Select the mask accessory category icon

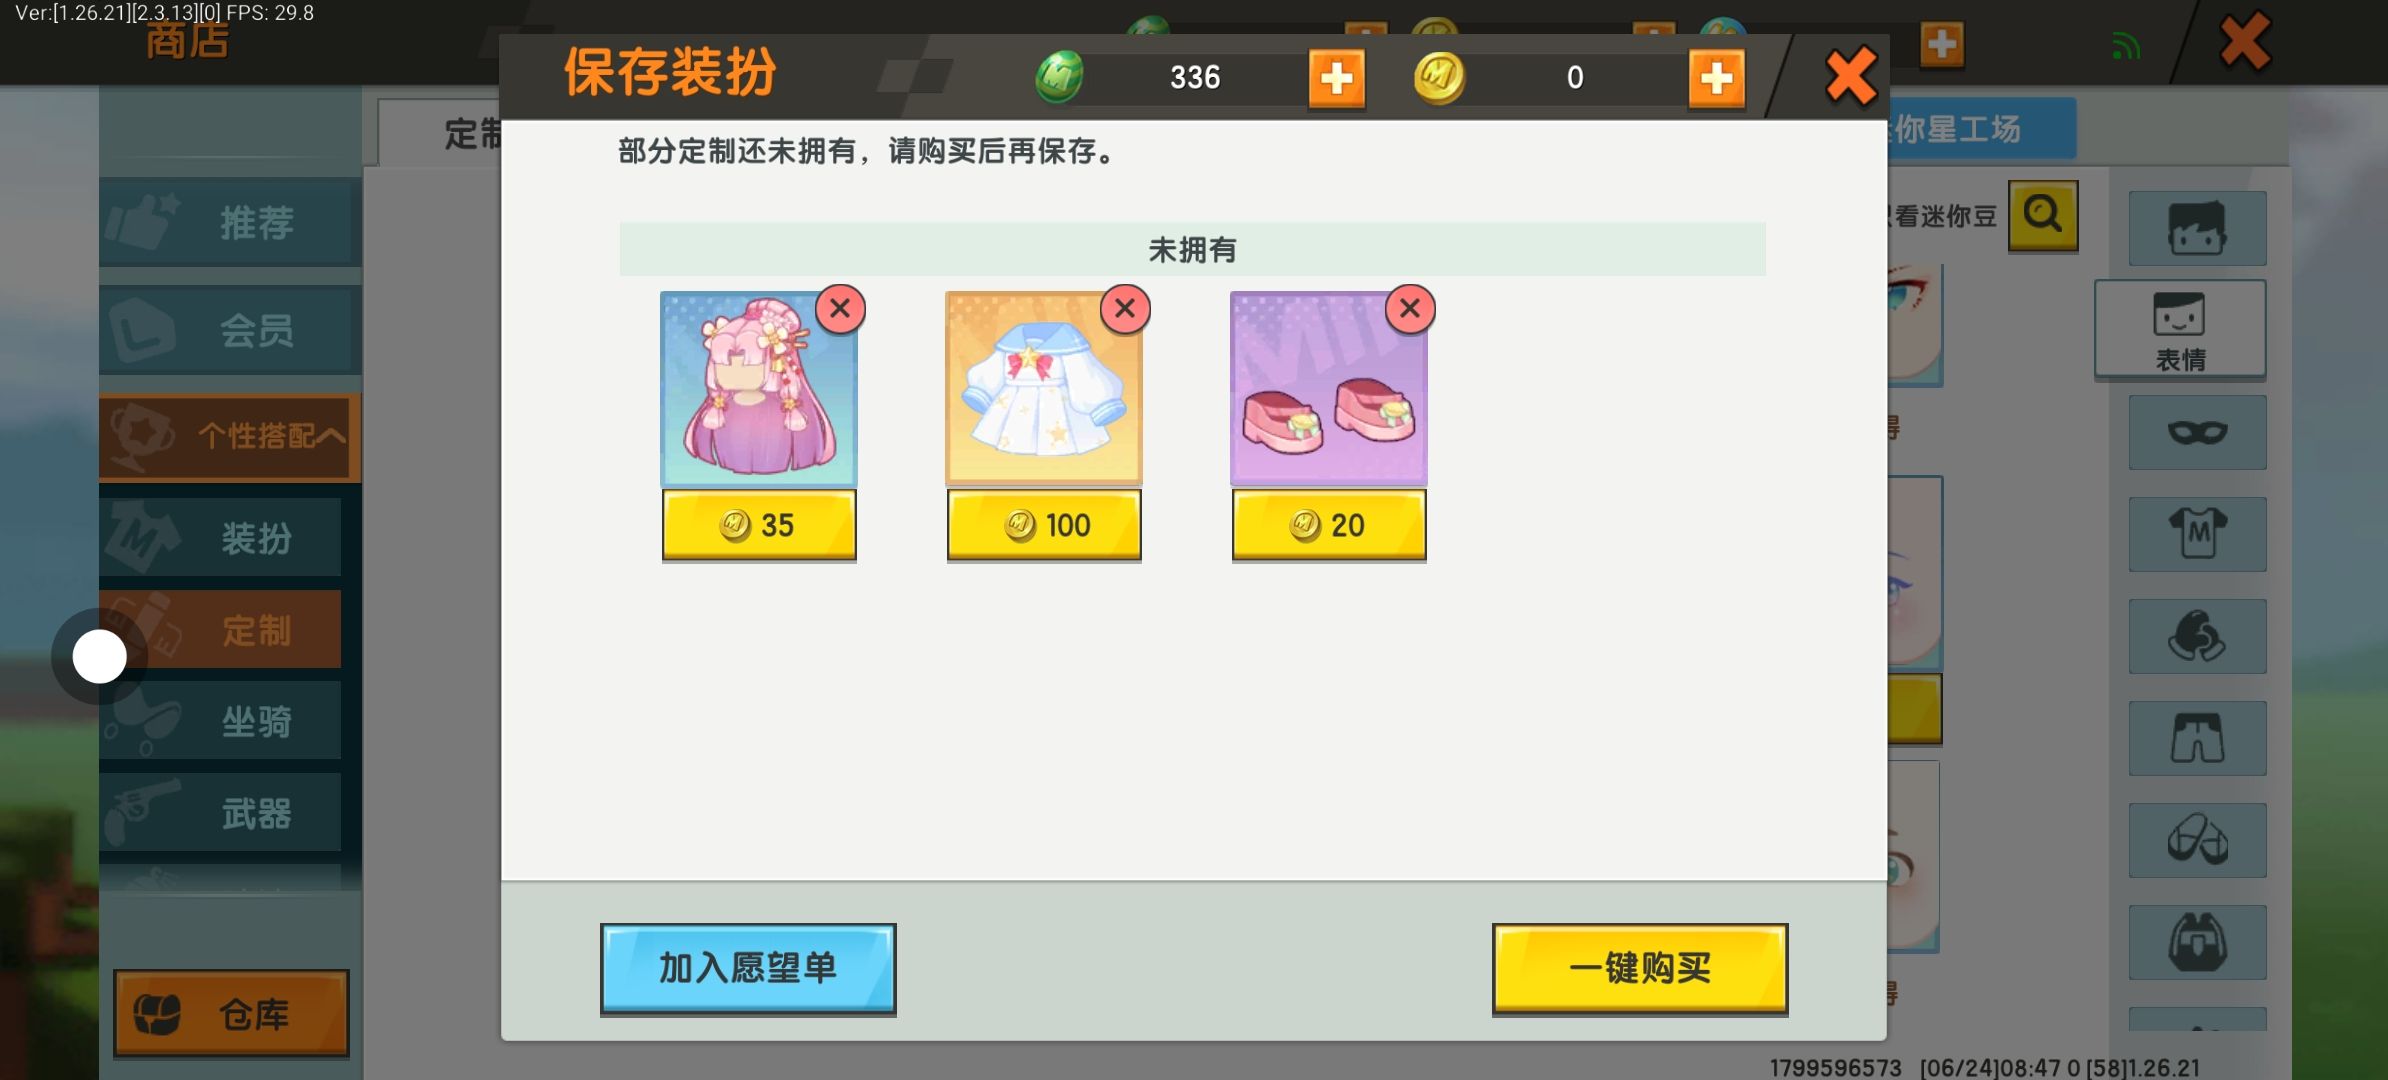tap(2197, 432)
